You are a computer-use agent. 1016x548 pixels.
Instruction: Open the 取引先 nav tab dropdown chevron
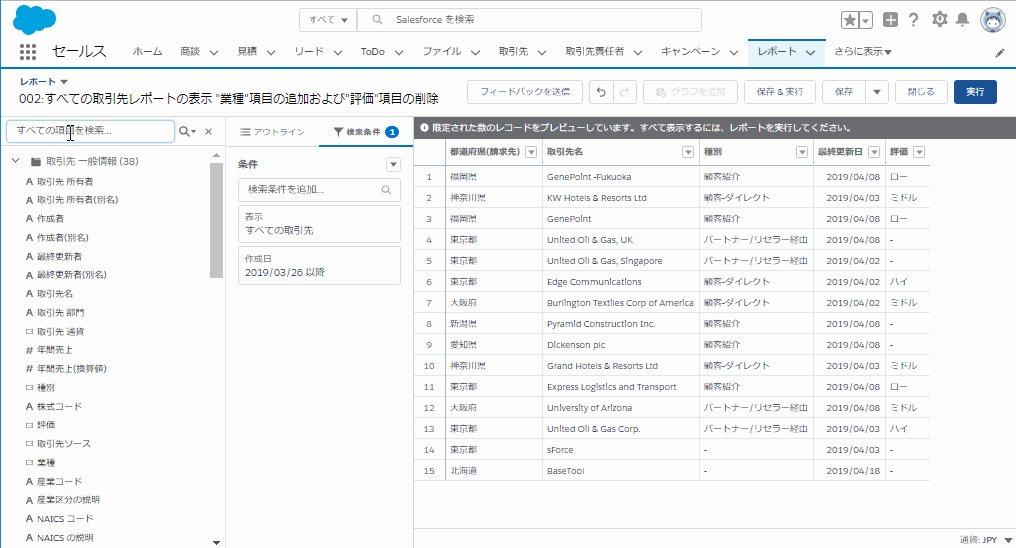[x=542, y=52]
